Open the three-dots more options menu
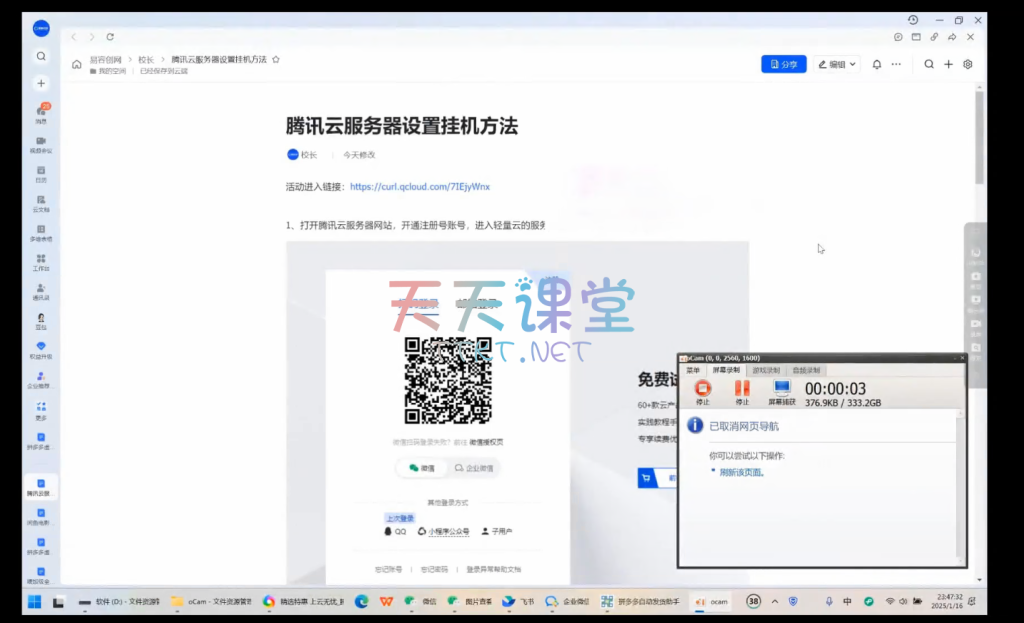The image size is (1024, 623). (x=896, y=64)
